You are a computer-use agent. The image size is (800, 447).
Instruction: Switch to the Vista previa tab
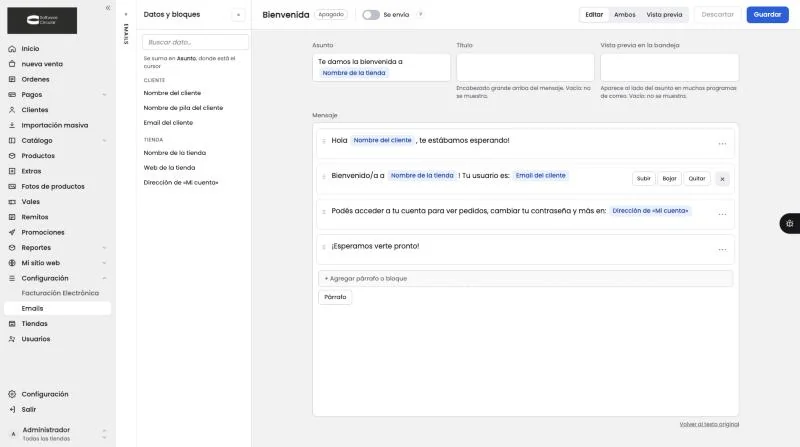[x=664, y=15]
